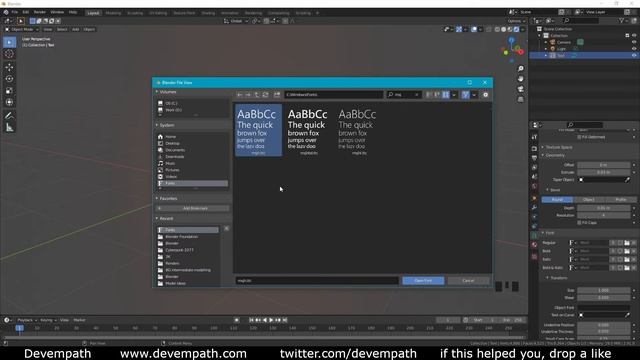
Task: Select Profile bevel mode
Action: (620, 200)
